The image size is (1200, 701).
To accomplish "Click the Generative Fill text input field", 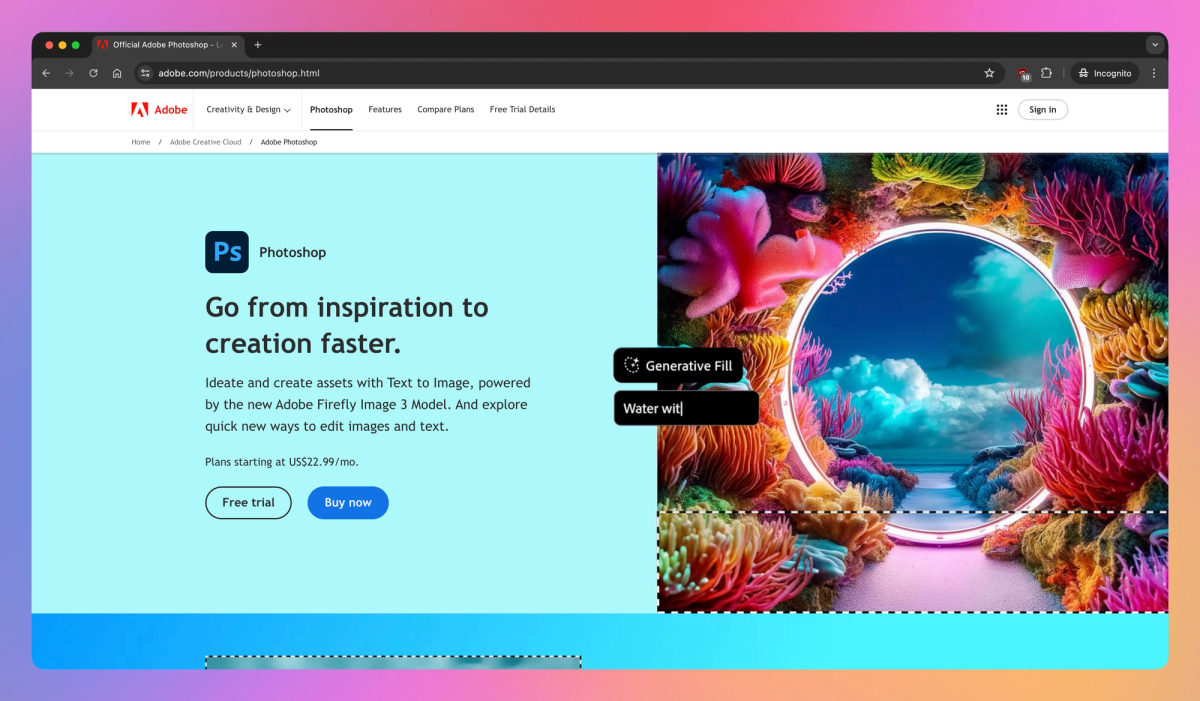I will [x=686, y=407].
